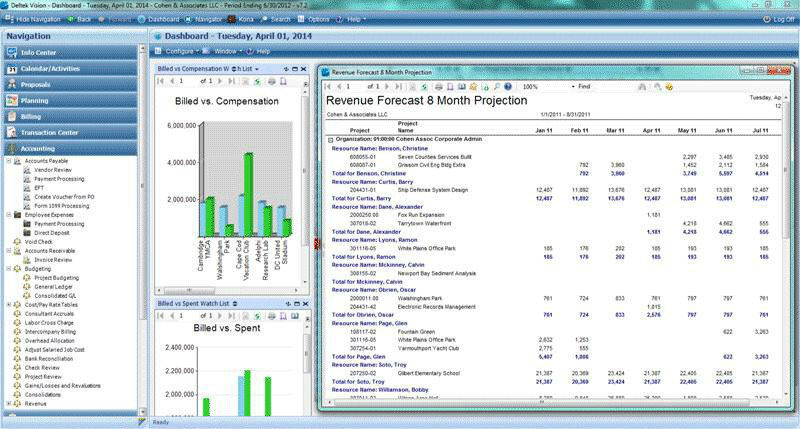This screenshot has height=429, width=800.
Task: Click the Navigation panel vertical scrollbar
Action: coord(144,240)
